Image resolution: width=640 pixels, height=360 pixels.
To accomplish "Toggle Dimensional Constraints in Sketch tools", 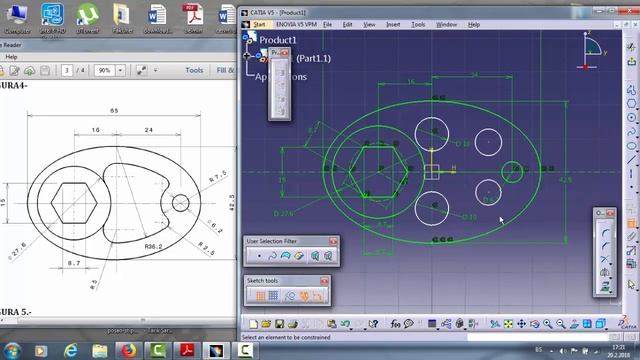I will pos(318,296).
